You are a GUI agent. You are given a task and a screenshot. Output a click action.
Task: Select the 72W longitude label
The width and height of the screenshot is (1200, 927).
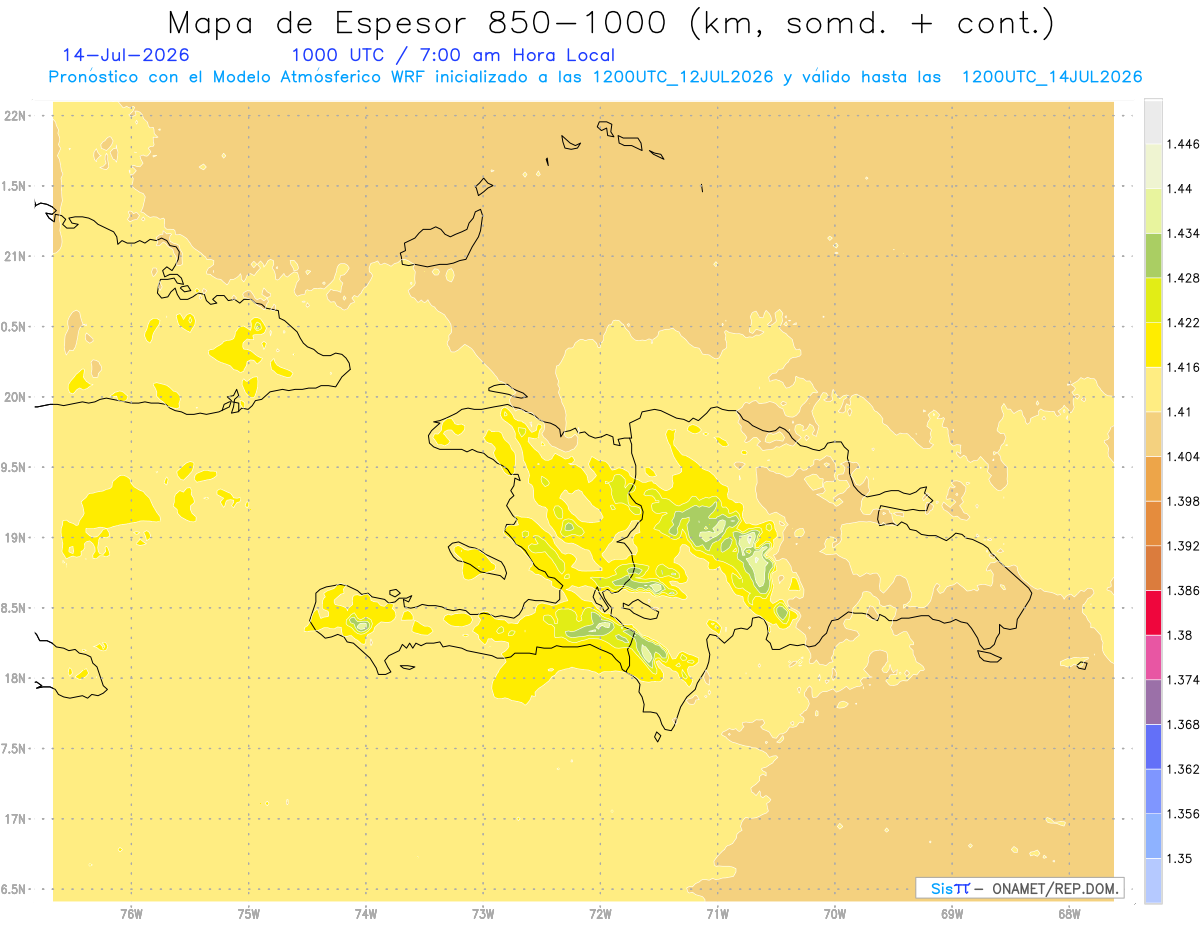[x=601, y=913]
